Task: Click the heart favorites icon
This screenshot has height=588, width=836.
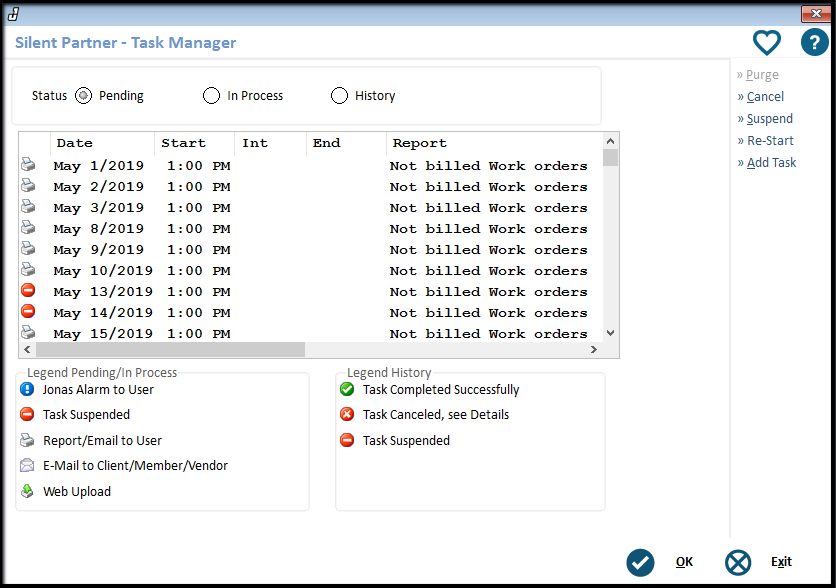Action: (767, 42)
